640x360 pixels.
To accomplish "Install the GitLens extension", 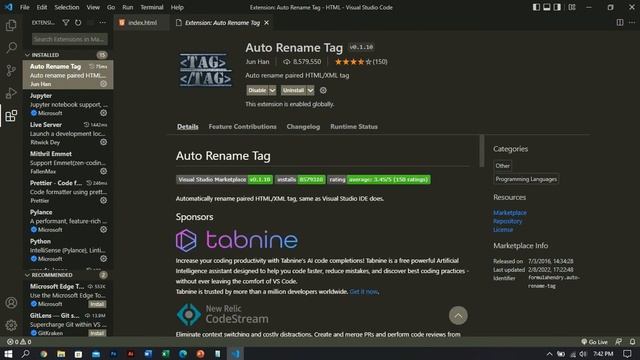I will coord(97,333).
